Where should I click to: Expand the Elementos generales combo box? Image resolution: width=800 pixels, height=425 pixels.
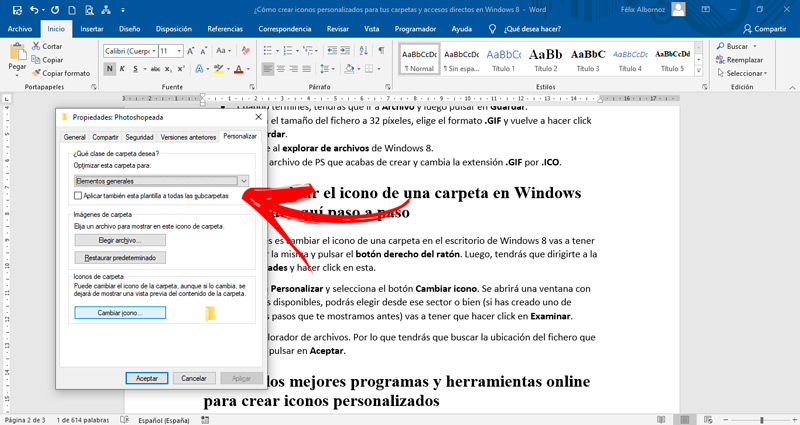tap(244, 181)
